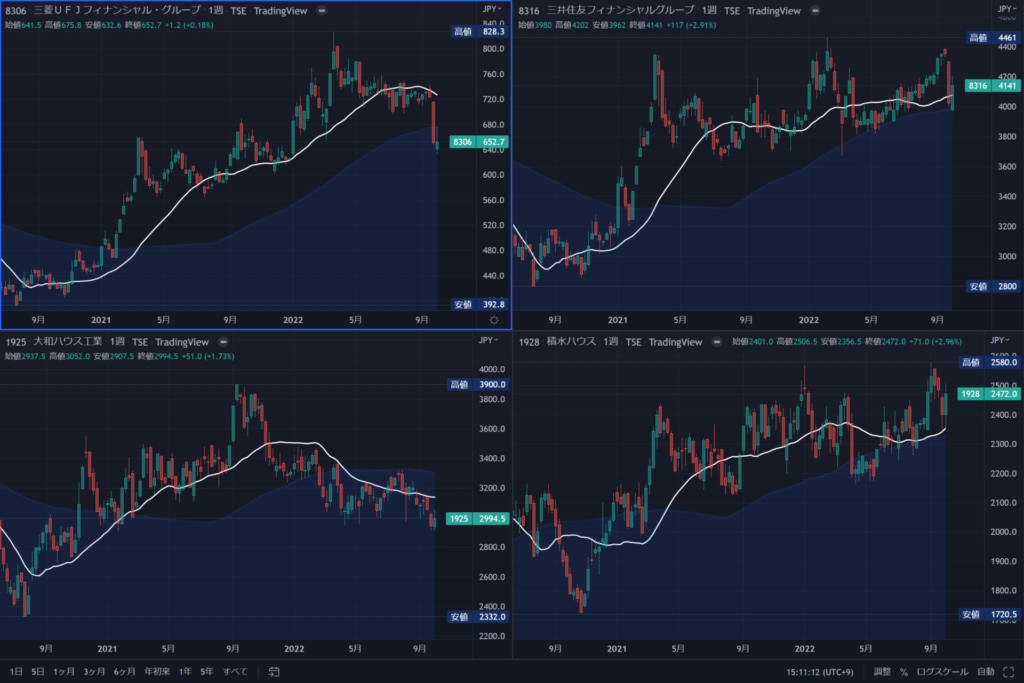Collapse the 1925 chart legend with minus icon

click(x=223, y=342)
